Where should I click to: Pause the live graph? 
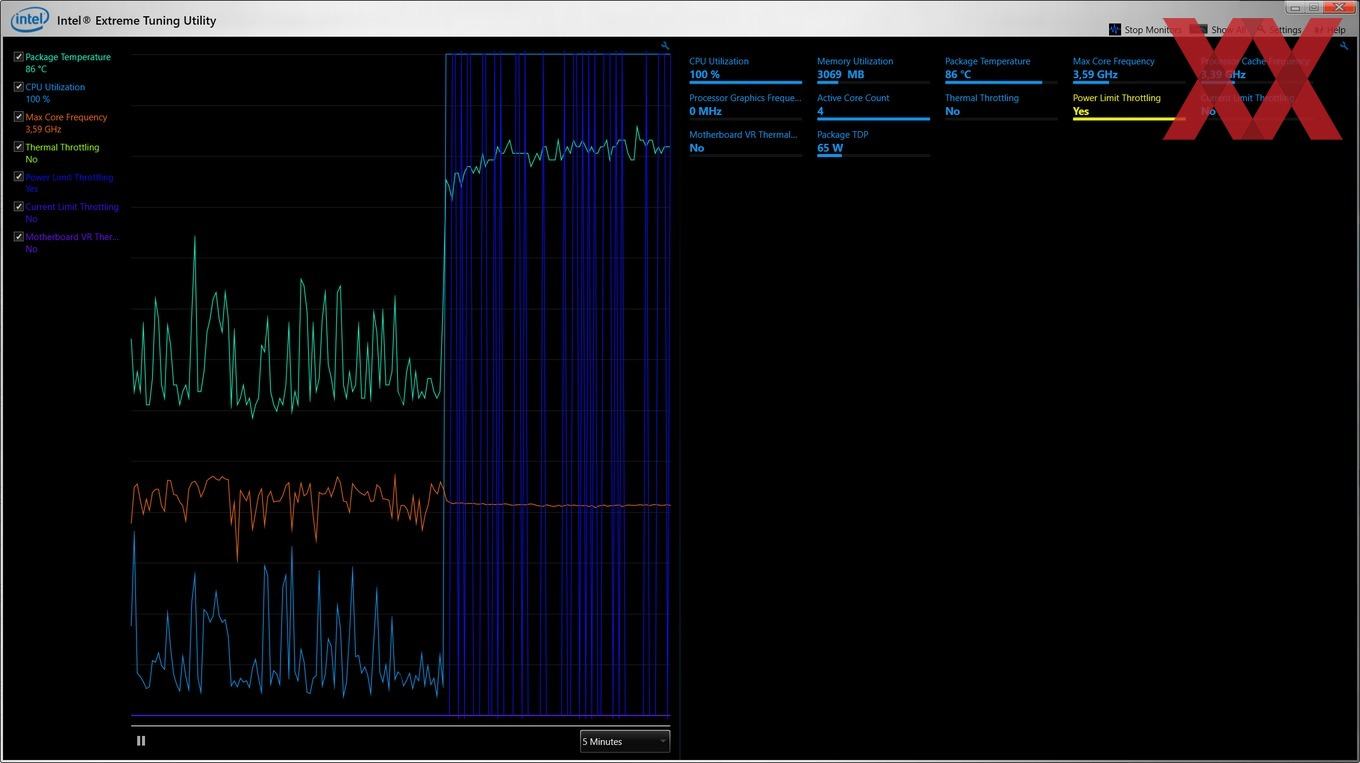[141, 741]
